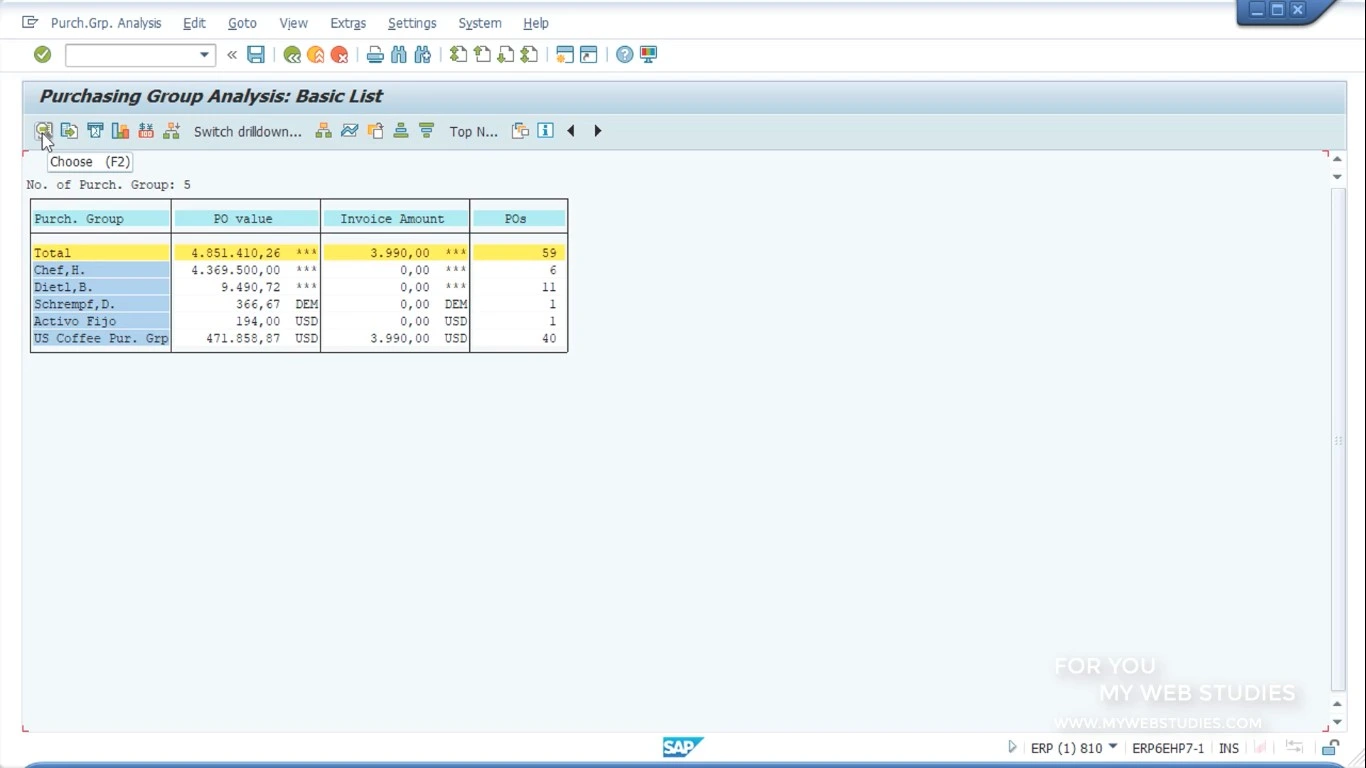Viewport: 1366px width, 768px height.
Task: Click the status bar expand triangle icon
Action: click(x=1012, y=747)
